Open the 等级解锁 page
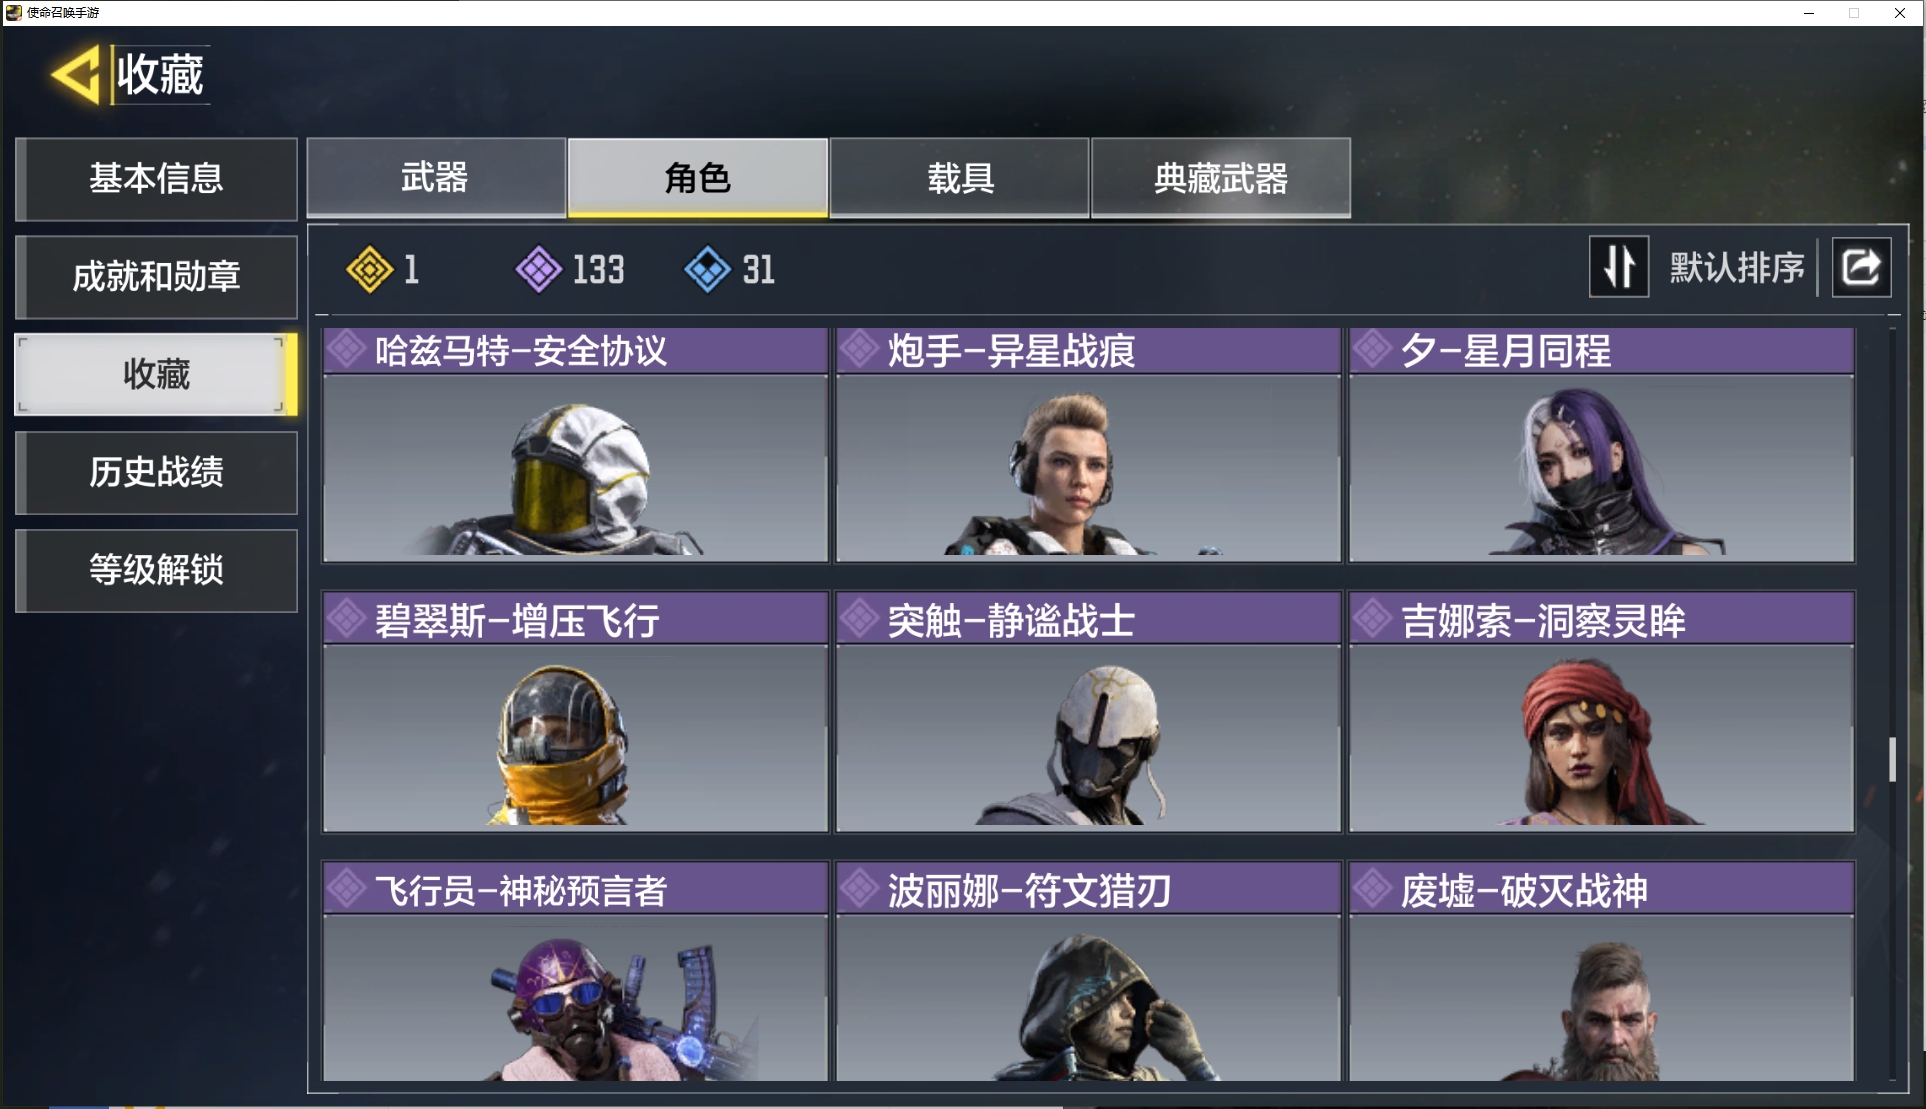 click(x=157, y=570)
